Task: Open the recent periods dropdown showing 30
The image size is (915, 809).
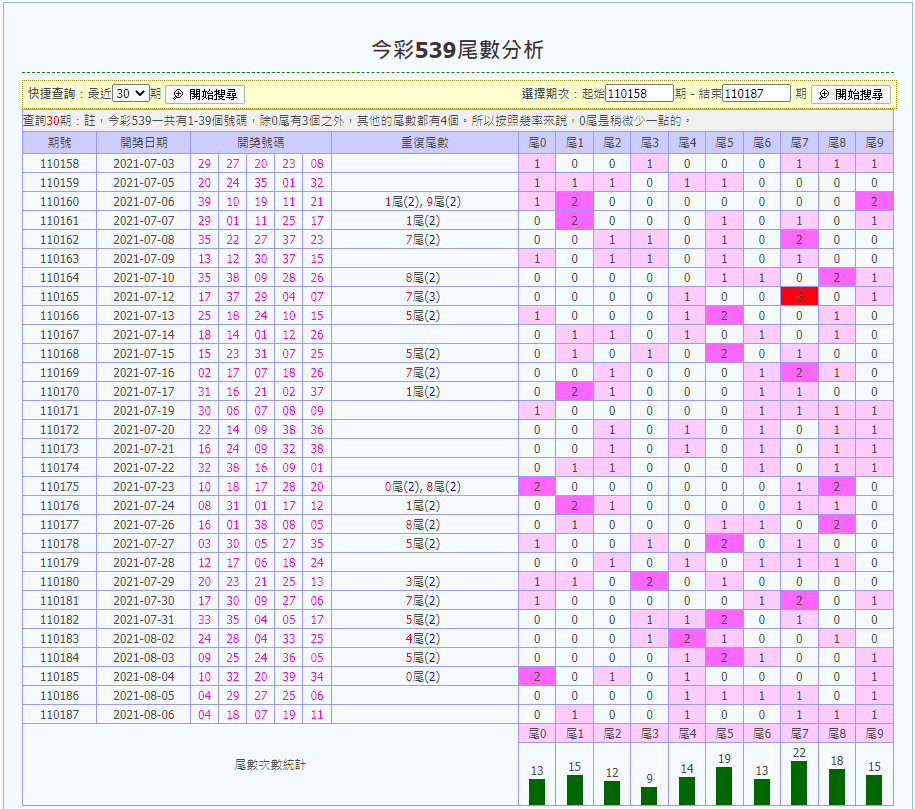Action: (131, 93)
